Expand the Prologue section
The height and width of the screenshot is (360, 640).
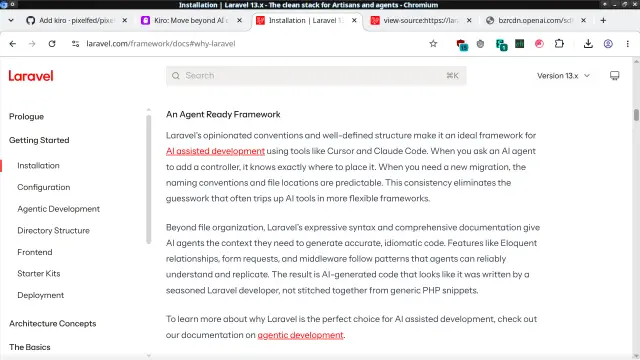point(27,117)
